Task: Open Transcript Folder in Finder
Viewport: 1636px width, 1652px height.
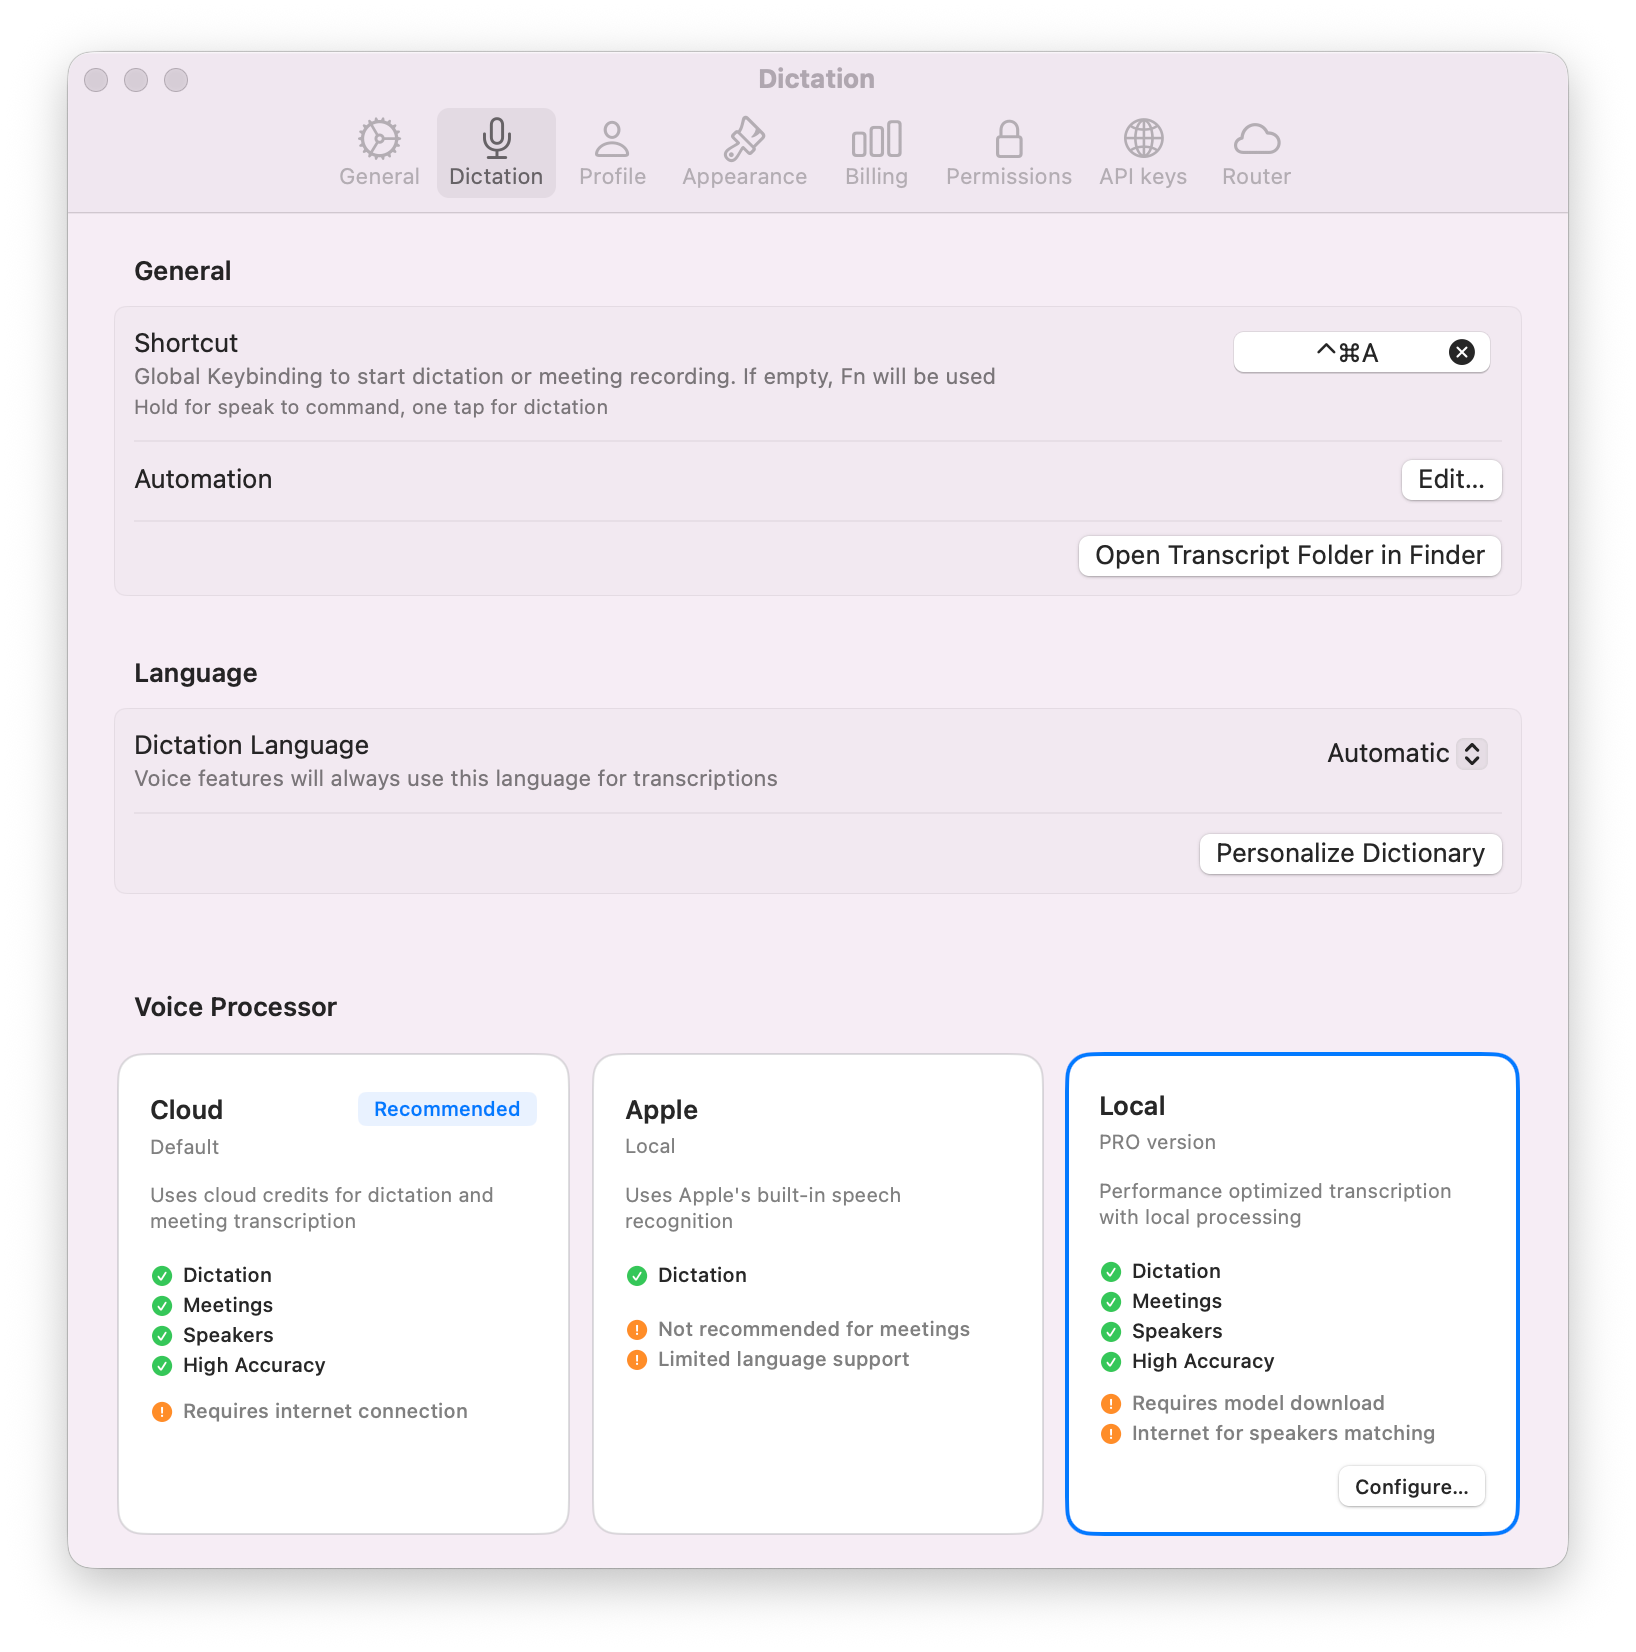Action: tap(1289, 555)
